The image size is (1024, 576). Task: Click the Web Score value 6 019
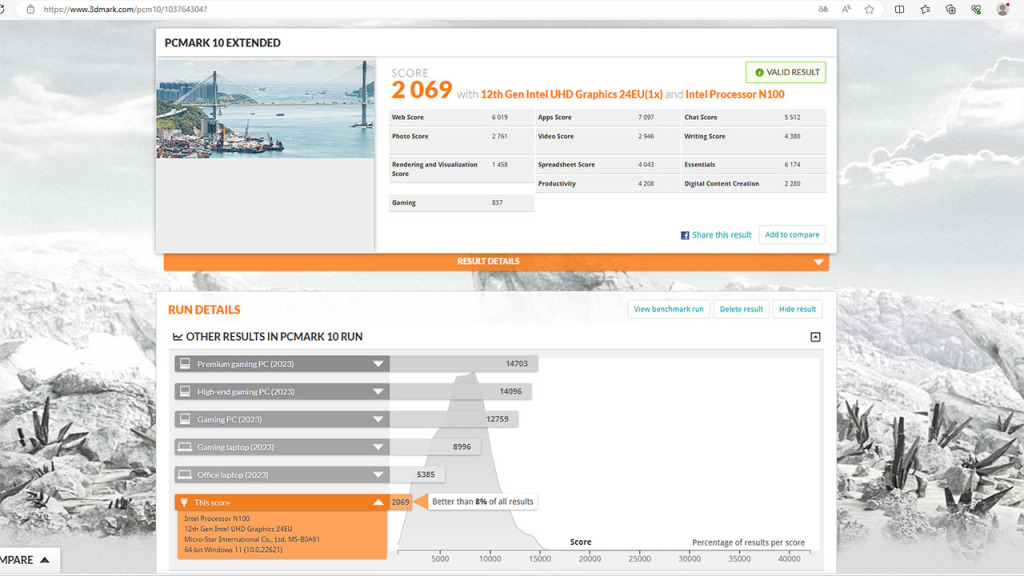point(500,118)
